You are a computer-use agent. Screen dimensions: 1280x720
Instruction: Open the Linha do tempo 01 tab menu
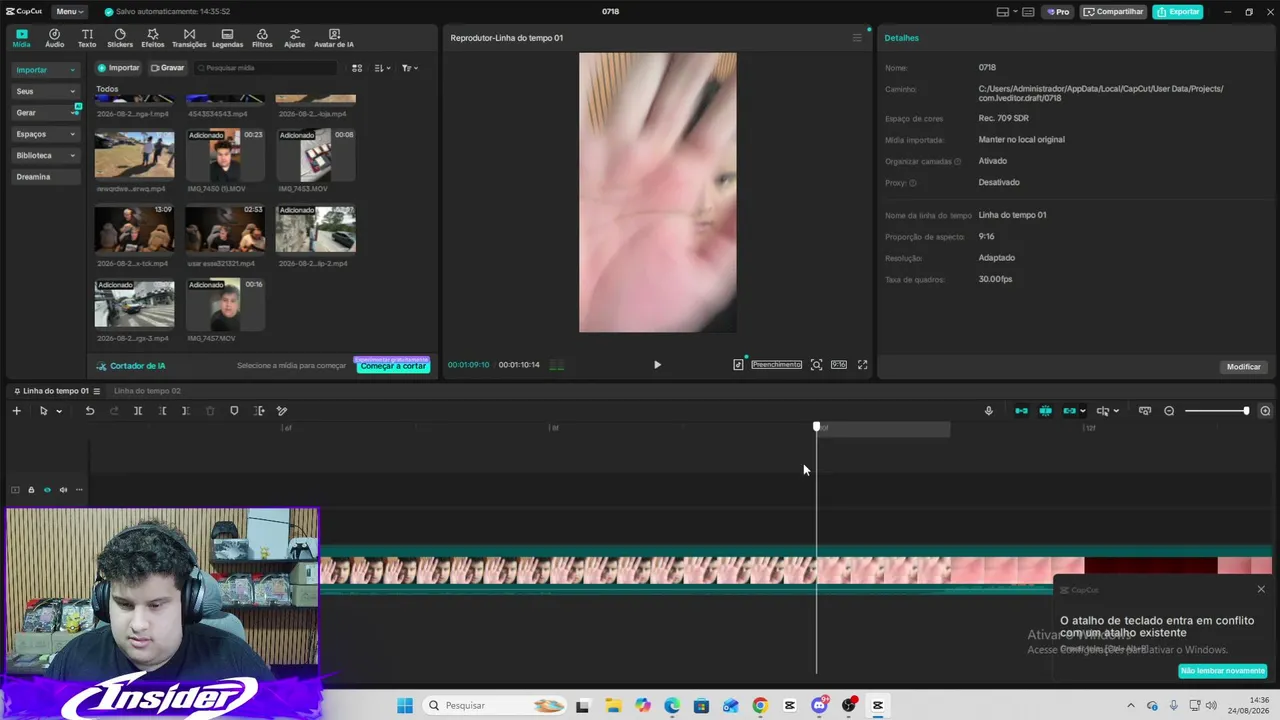point(97,391)
